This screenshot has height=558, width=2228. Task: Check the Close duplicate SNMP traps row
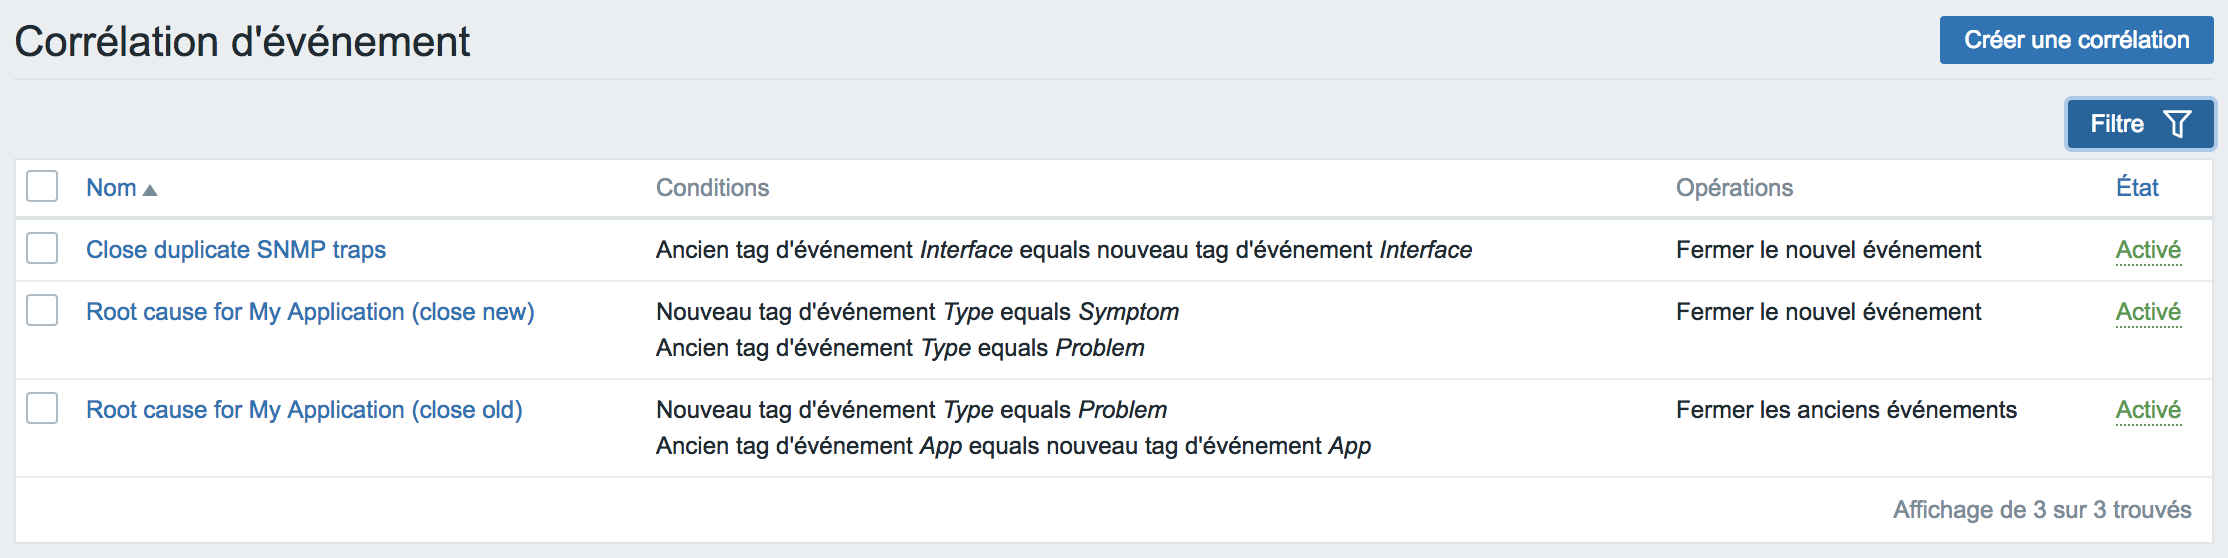coord(42,248)
